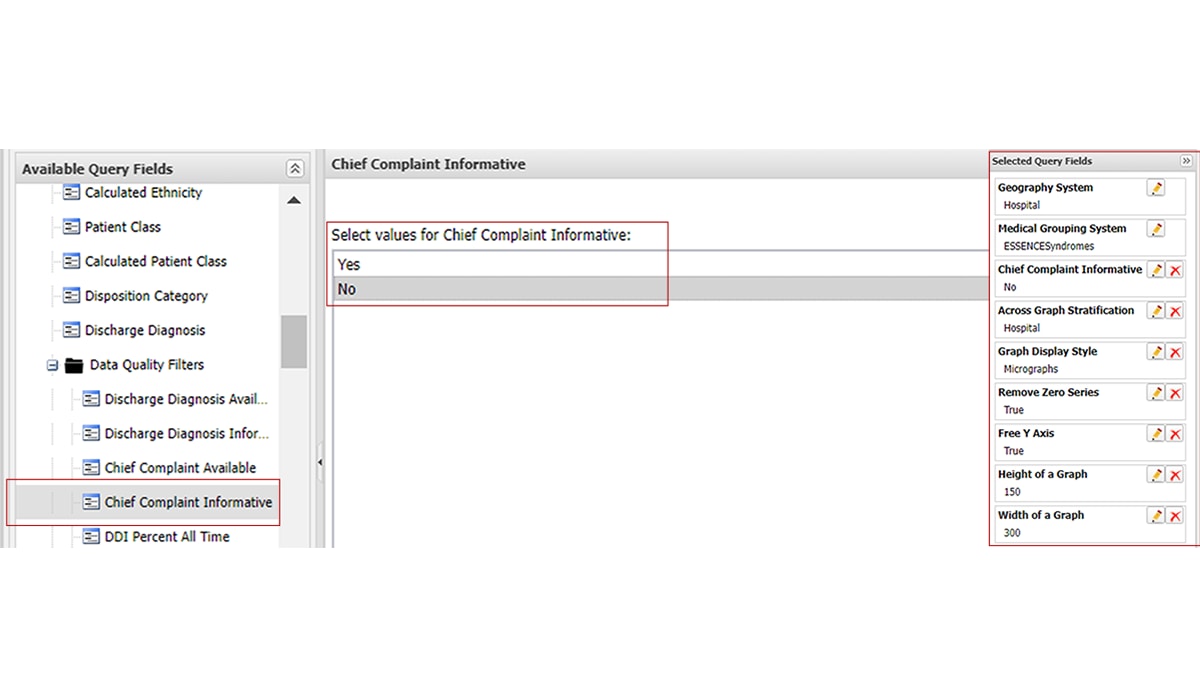Click the Selected Query Fields panel title

pyautogui.click(x=1042, y=161)
